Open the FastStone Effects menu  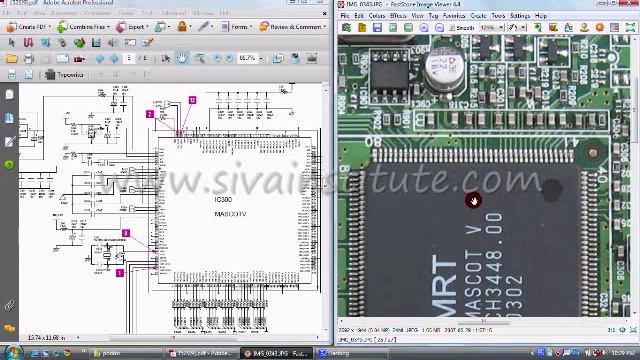(x=398, y=16)
